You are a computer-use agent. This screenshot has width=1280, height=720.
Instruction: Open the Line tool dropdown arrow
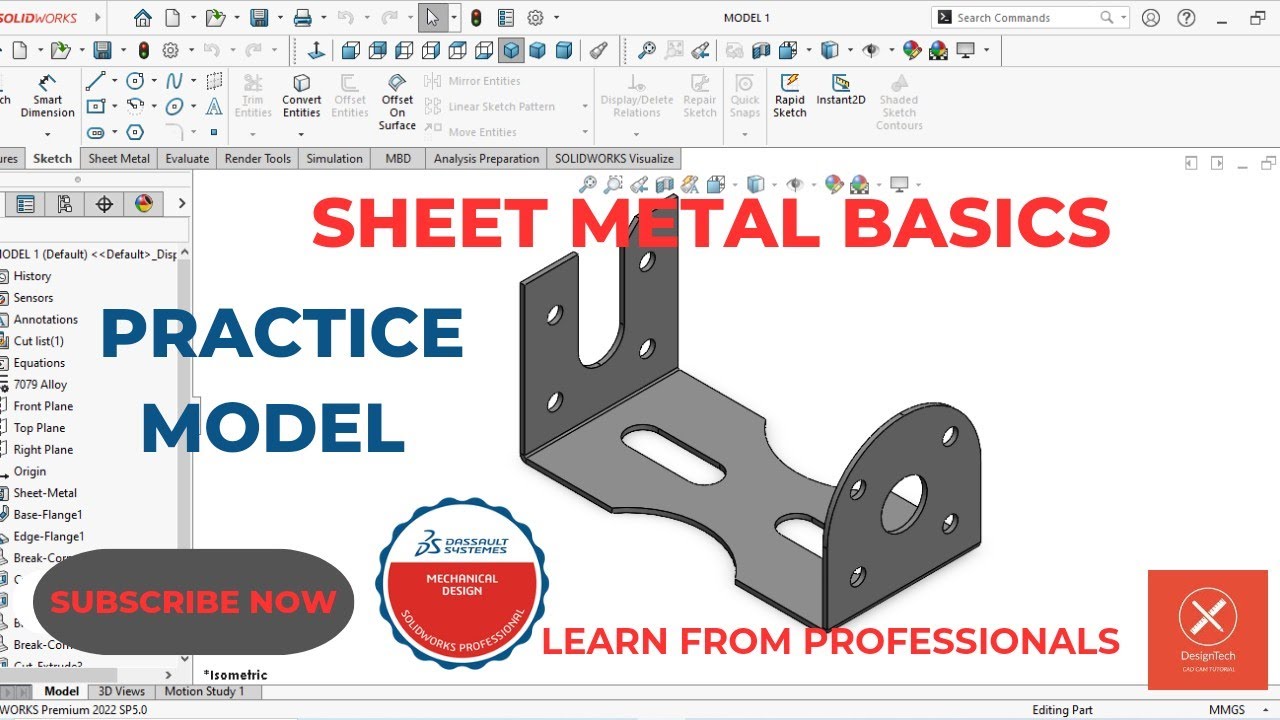click(114, 81)
